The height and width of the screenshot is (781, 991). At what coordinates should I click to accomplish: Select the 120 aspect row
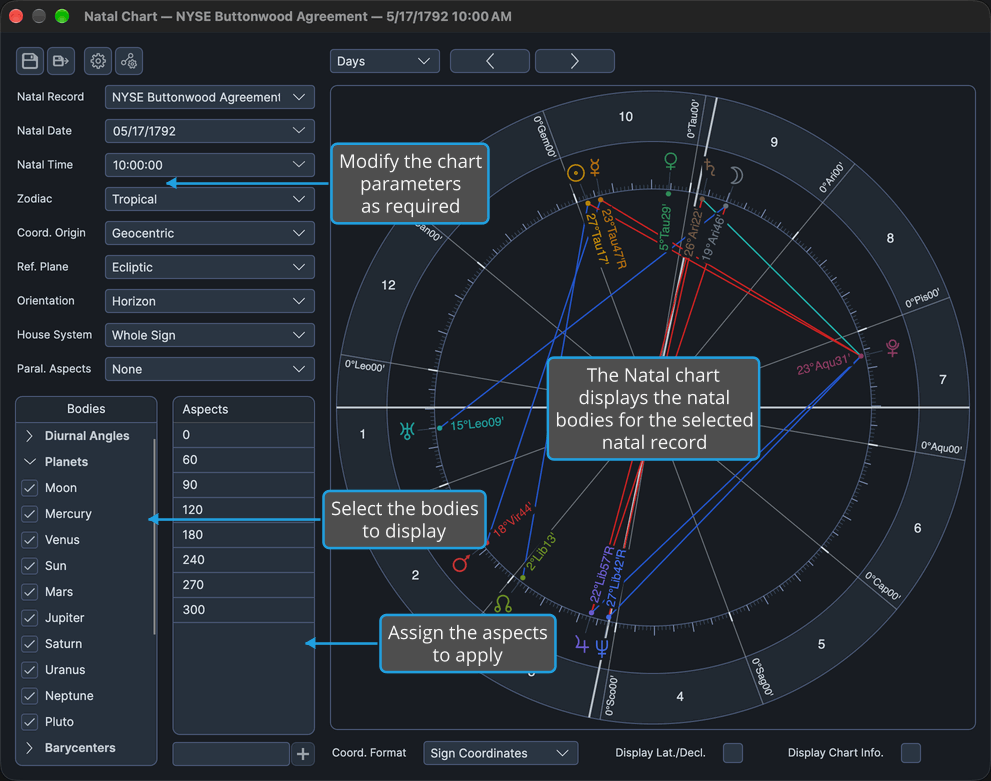[x=243, y=510]
